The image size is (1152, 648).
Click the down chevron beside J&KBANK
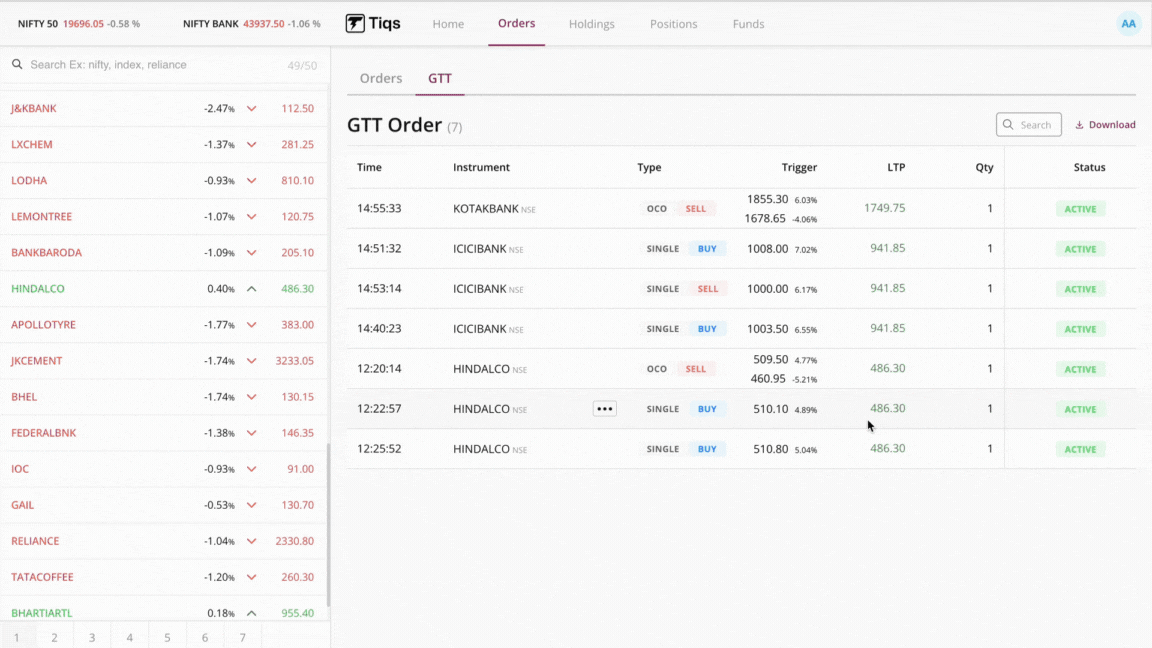[251, 109]
